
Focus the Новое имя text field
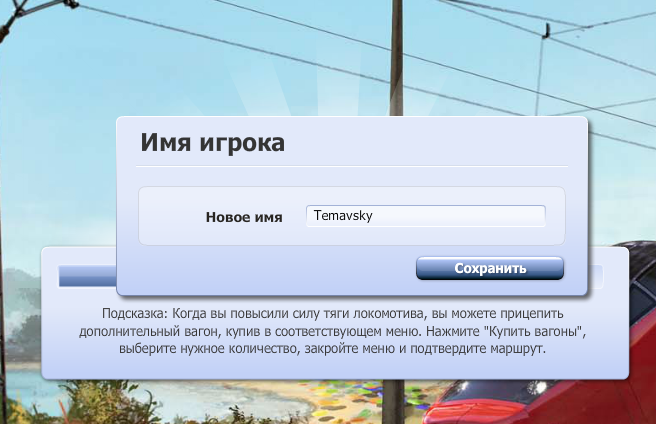tap(425, 216)
